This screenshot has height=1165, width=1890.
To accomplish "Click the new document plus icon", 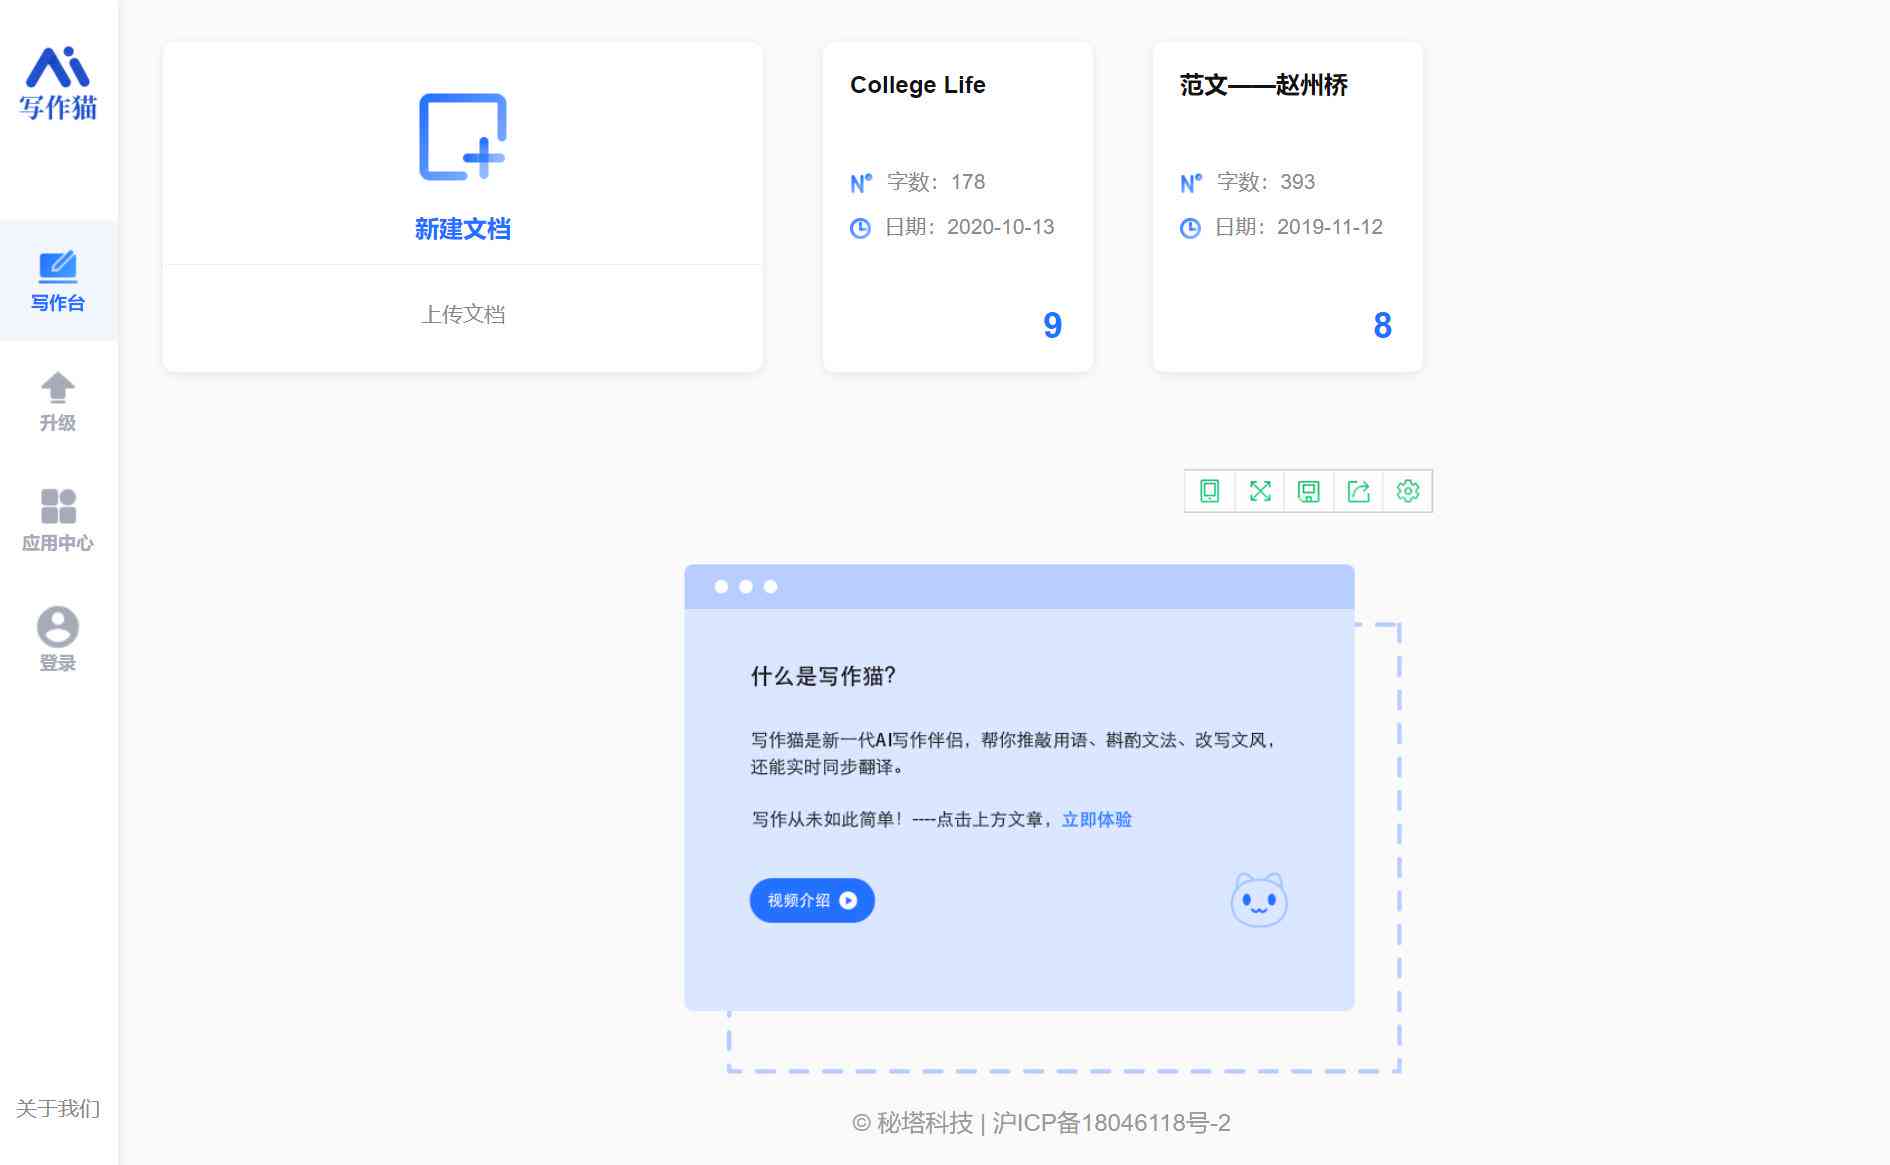I will (x=463, y=137).
